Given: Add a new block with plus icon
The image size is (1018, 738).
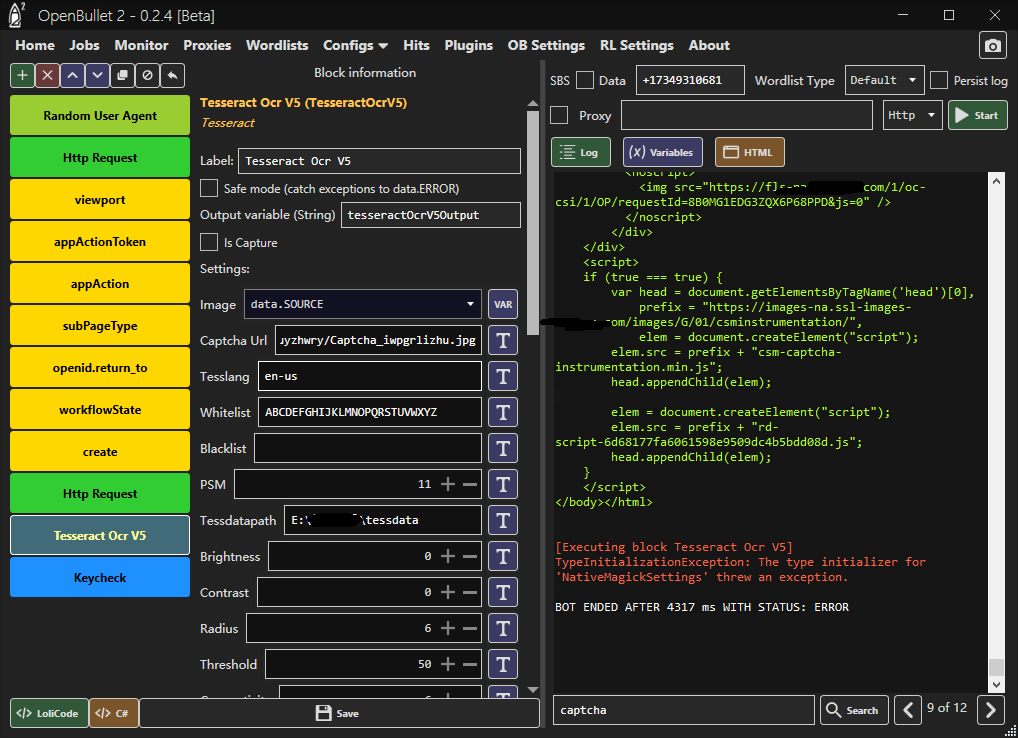Looking at the screenshot, I should (22, 75).
